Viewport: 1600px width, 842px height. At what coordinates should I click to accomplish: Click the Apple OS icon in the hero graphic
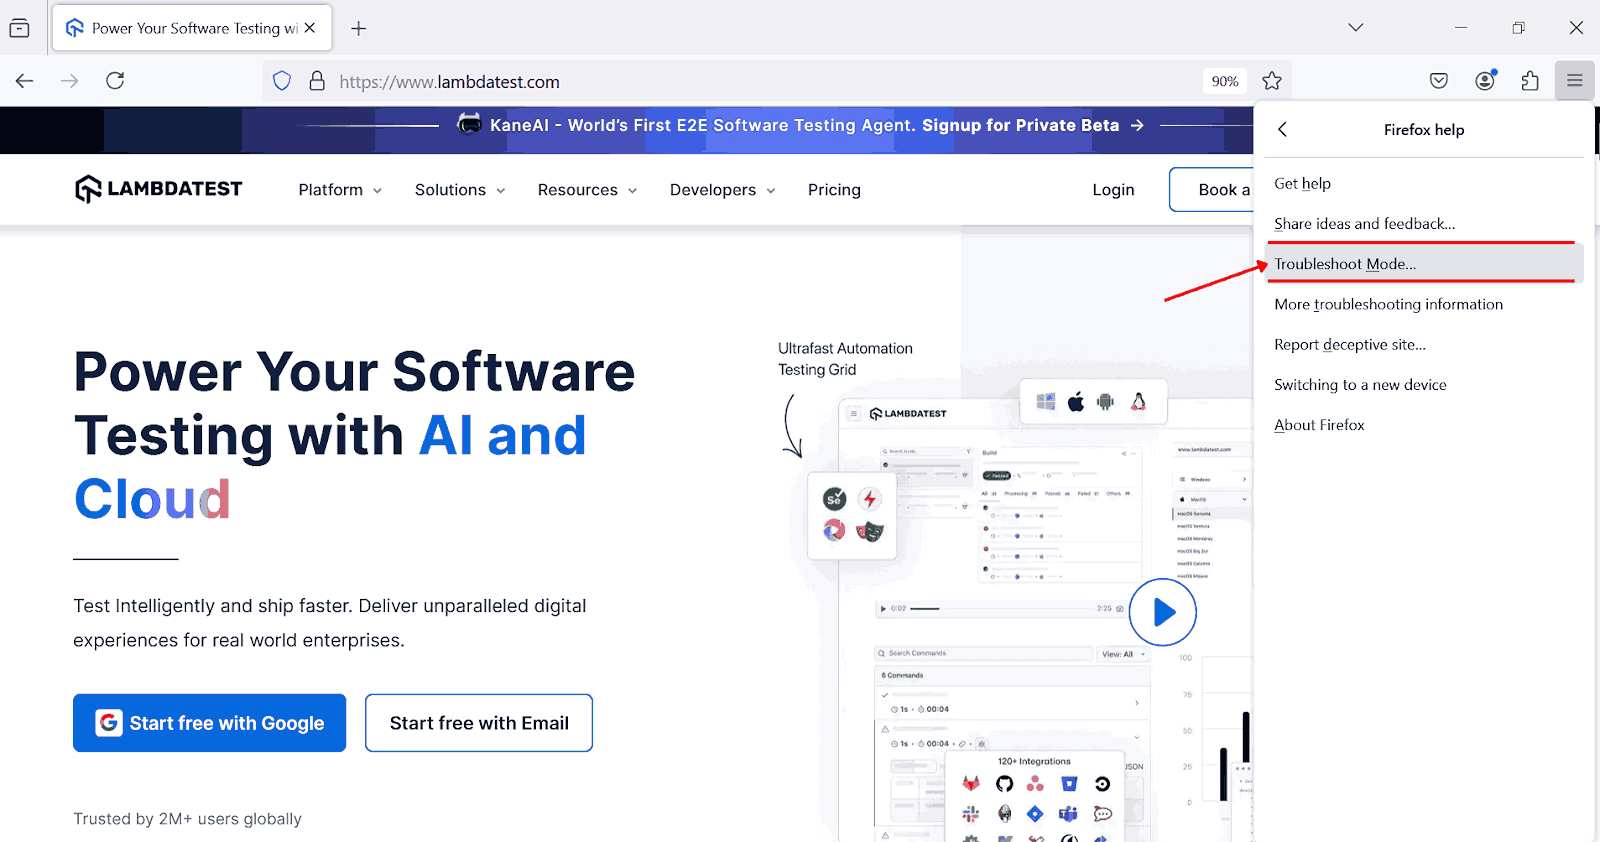[1076, 402]
